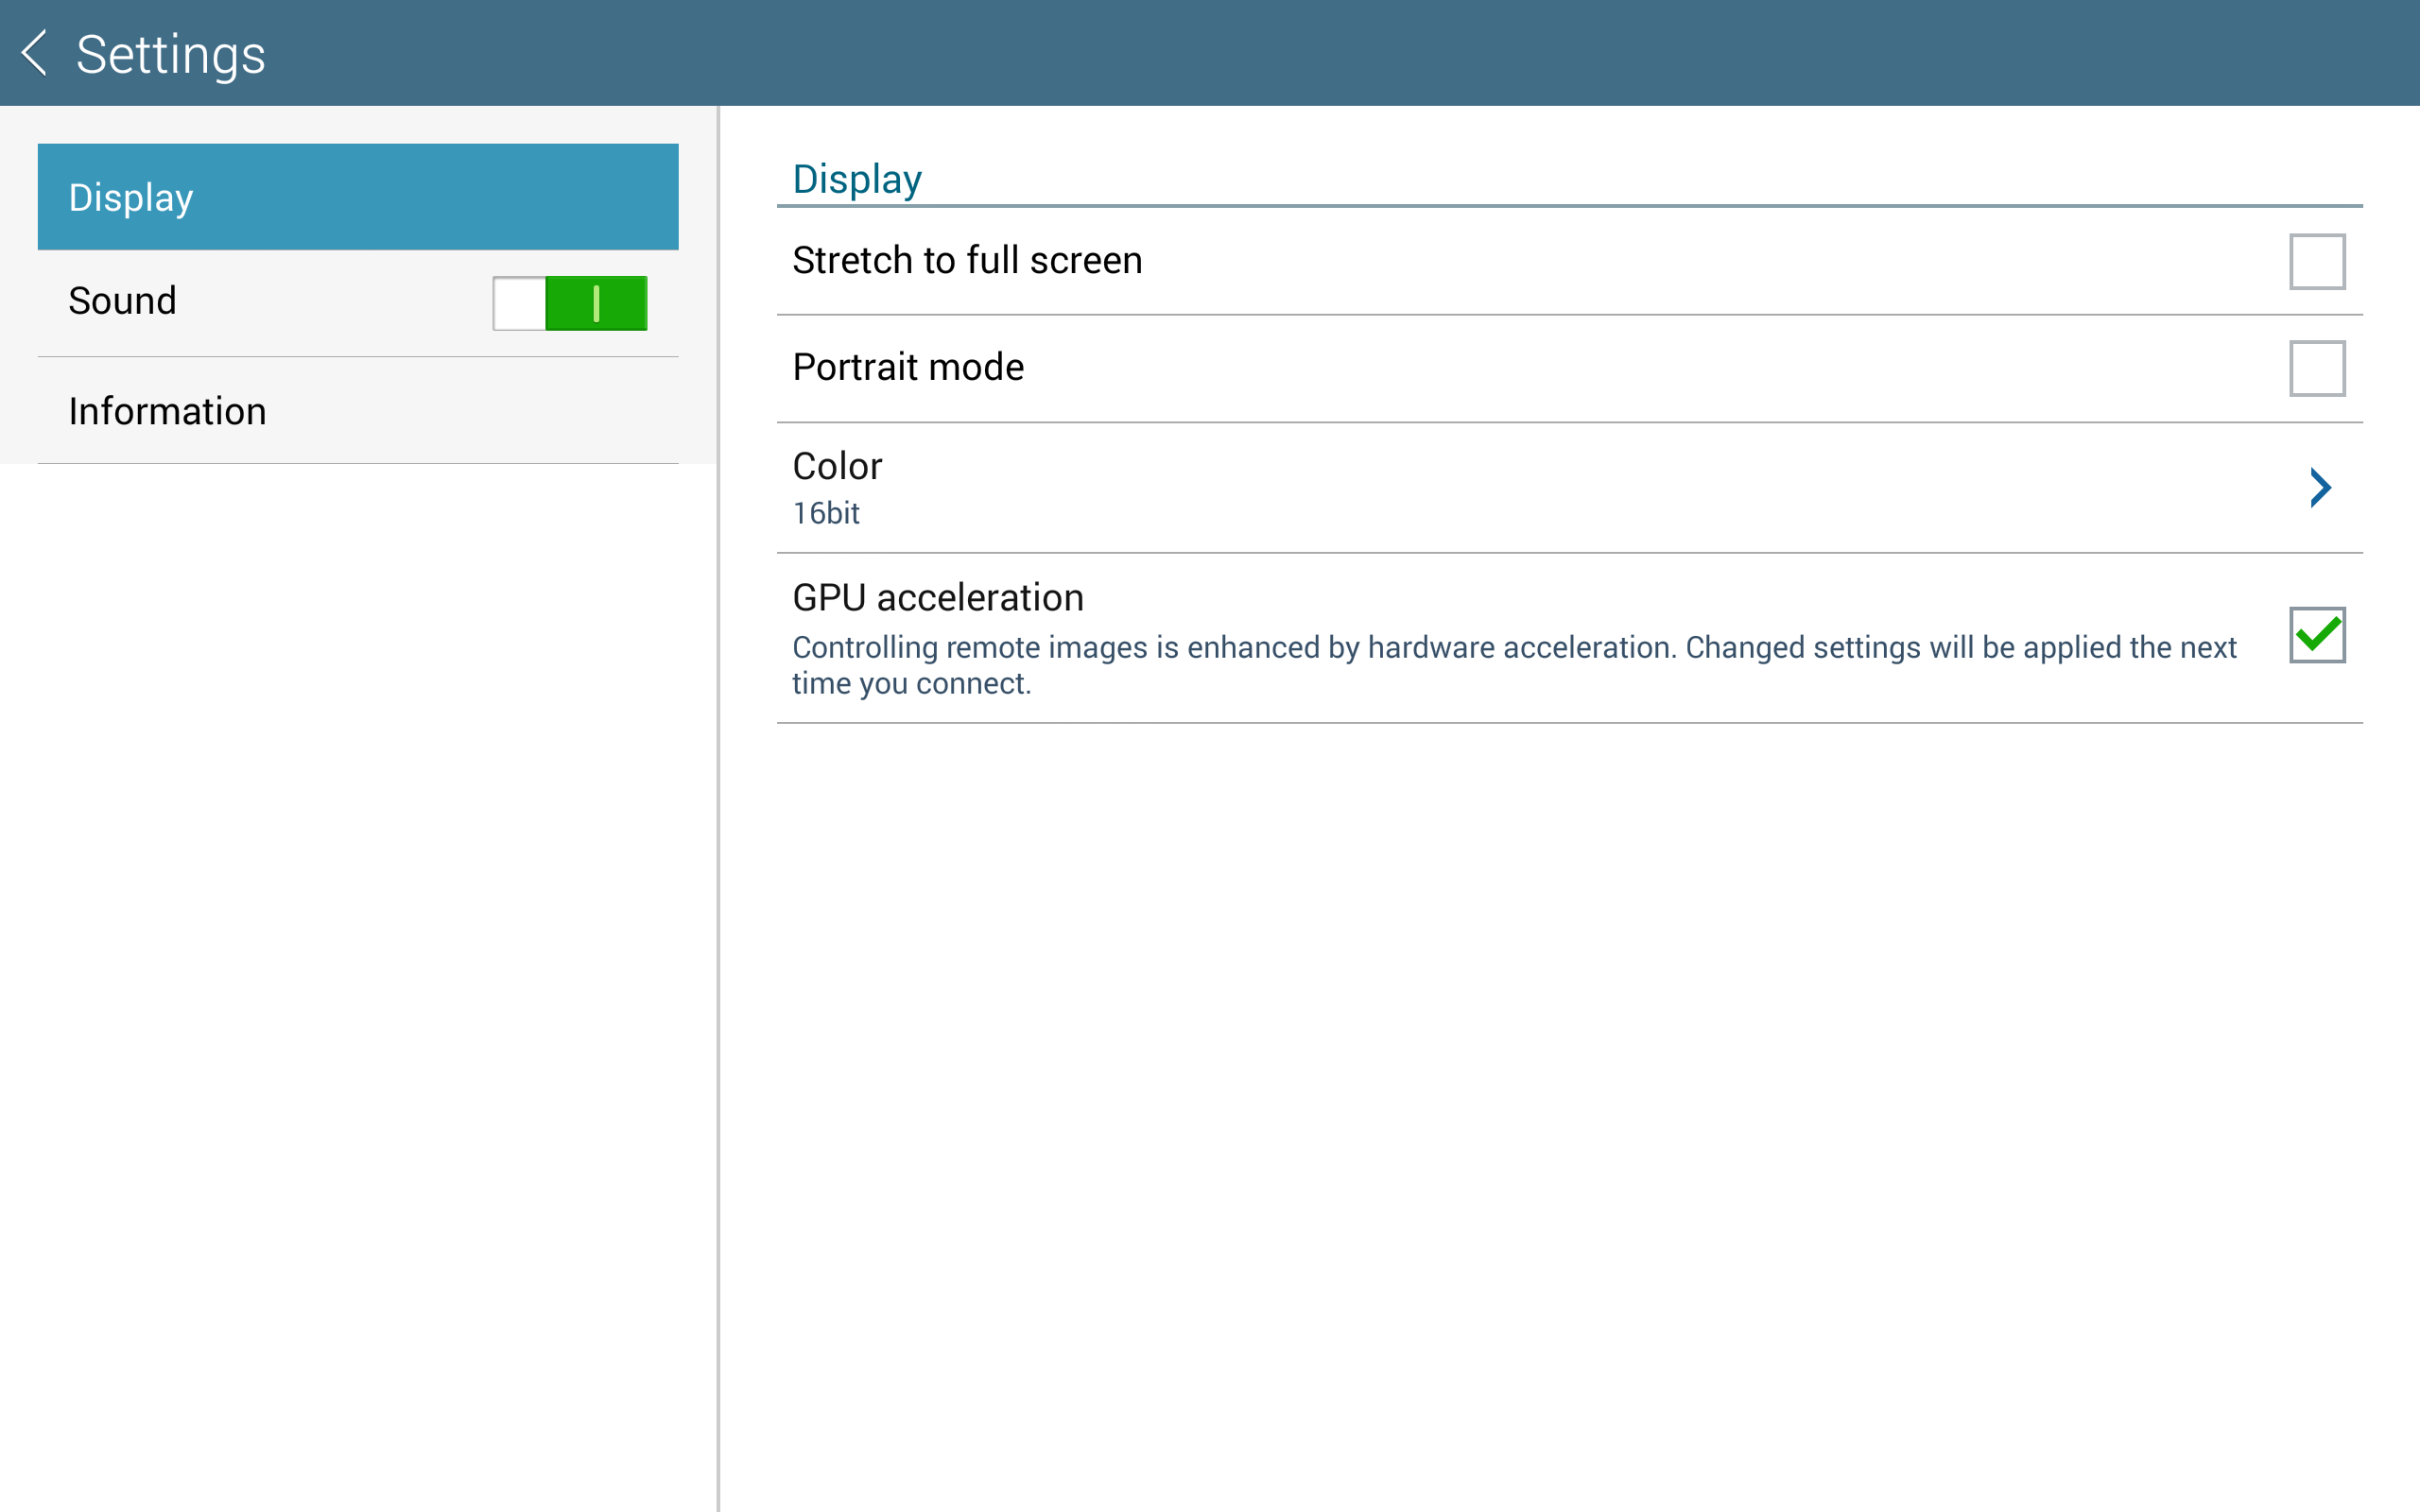
Task: Expand the Color option chevron
Action: 2320,488
